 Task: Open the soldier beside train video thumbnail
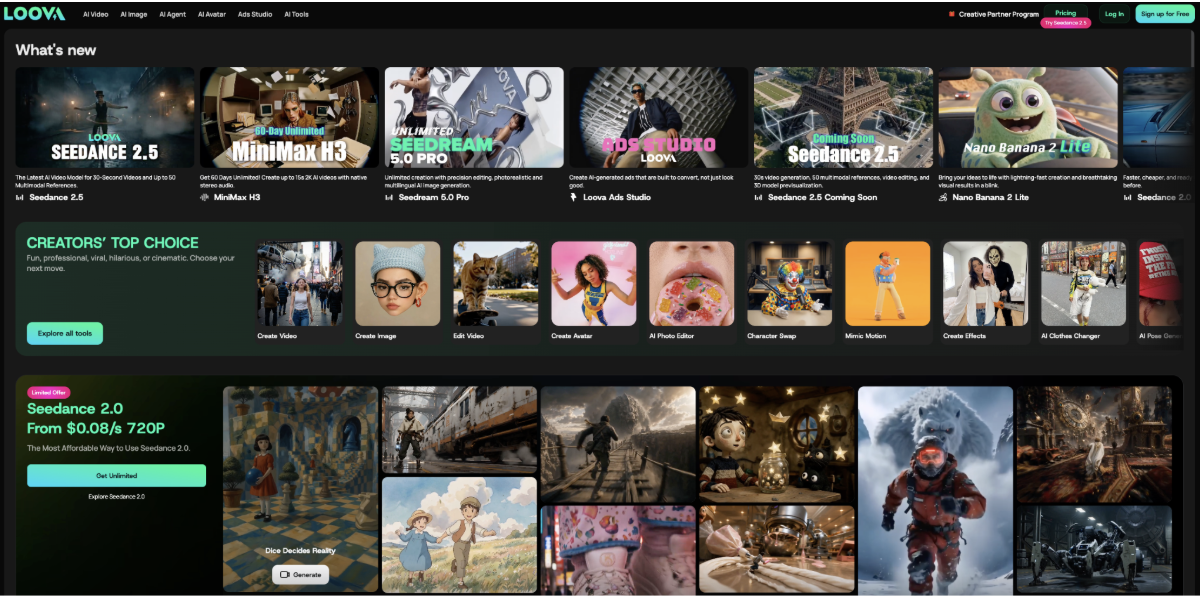(459, 430)
